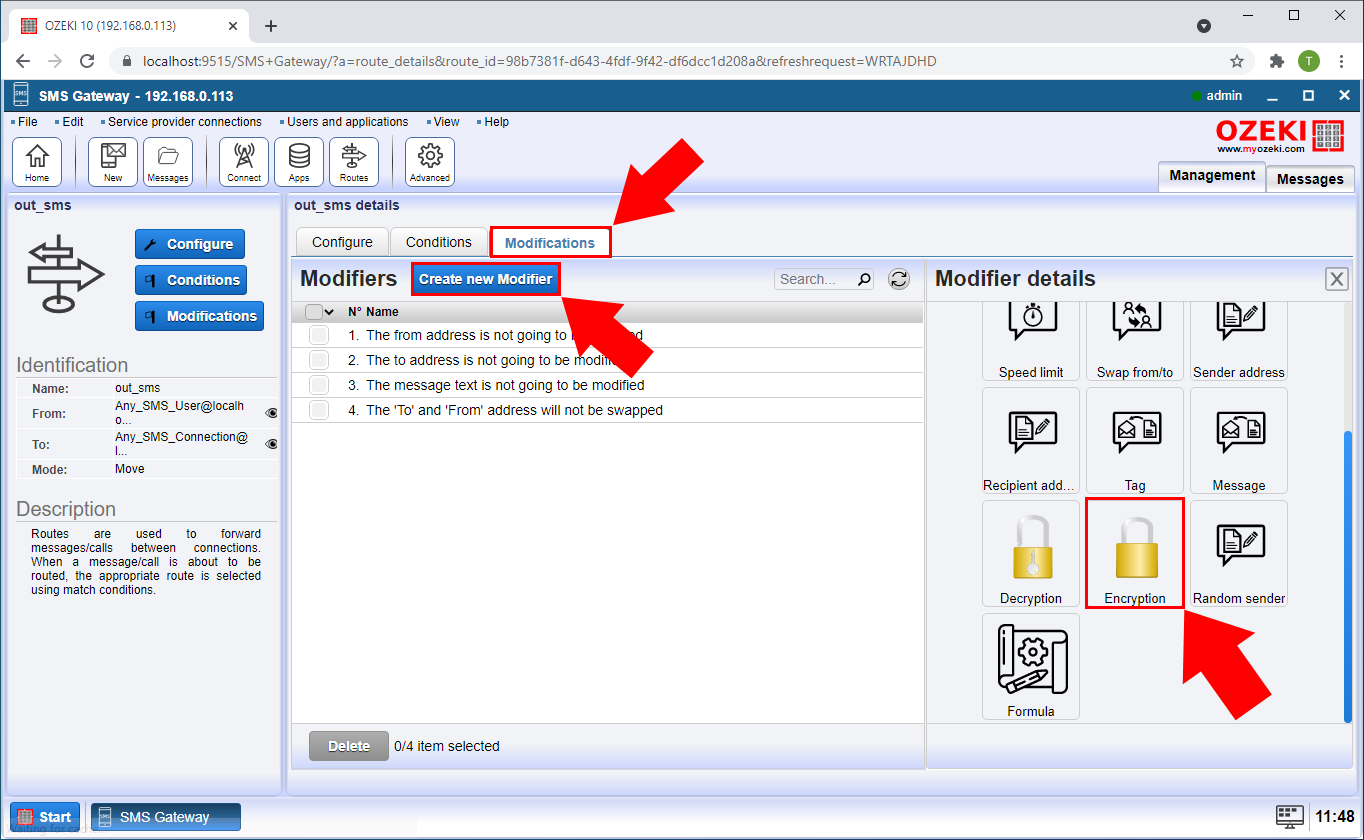This screenshot has width=1364, height=840.
Task: Open the tab search dropdown in Chrome
Action: click(x=1204, y=25)
